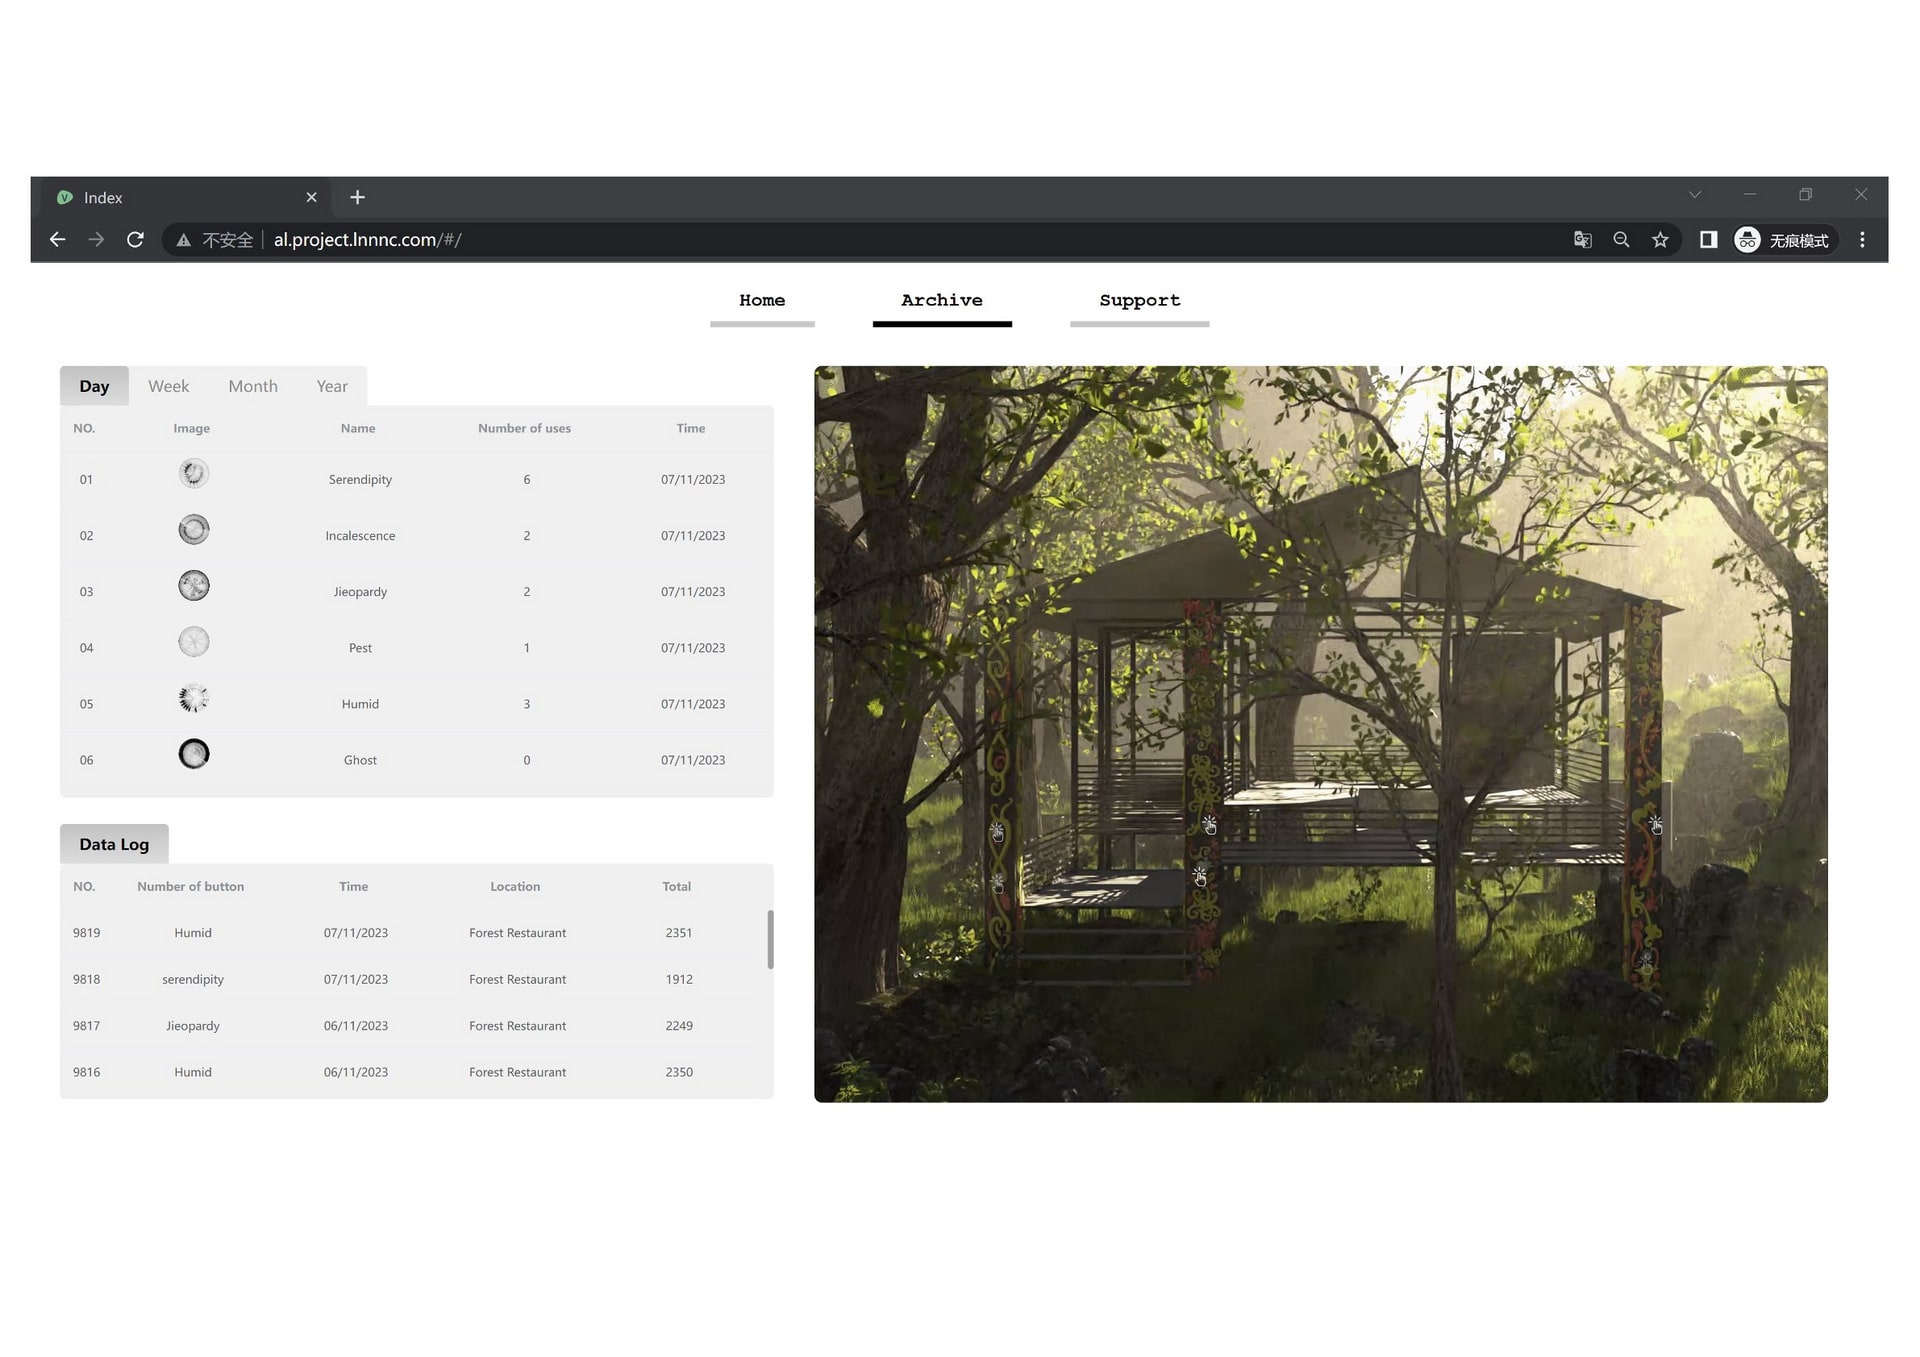
Task: Expand the tab search chevron
Action: (x=1694, y=195)
